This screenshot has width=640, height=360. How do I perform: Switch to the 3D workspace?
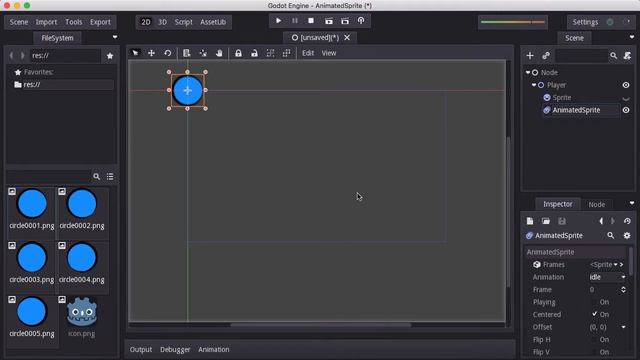point(162,22)
